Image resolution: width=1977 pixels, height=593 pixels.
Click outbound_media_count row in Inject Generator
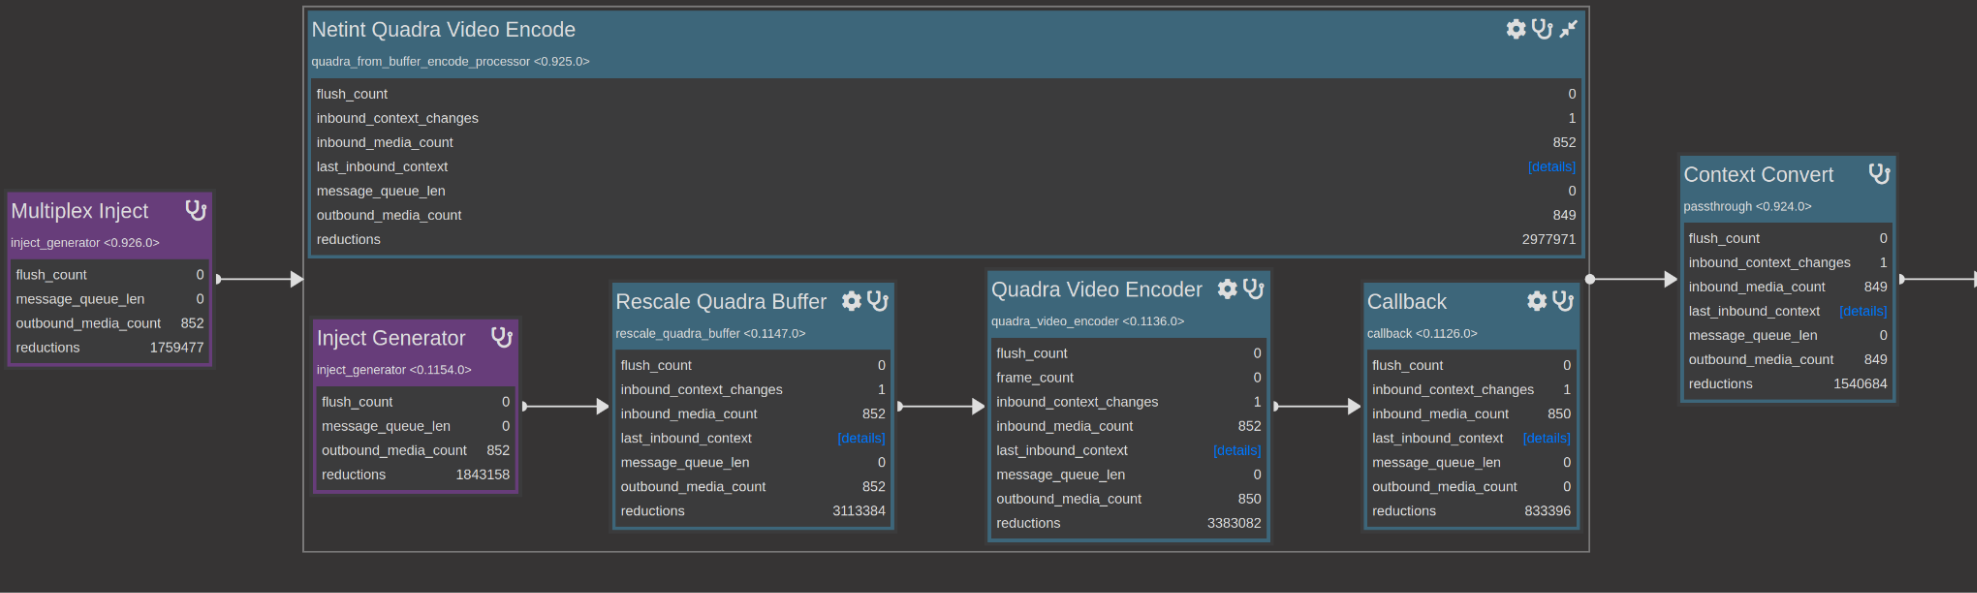[x=416, y=451]
